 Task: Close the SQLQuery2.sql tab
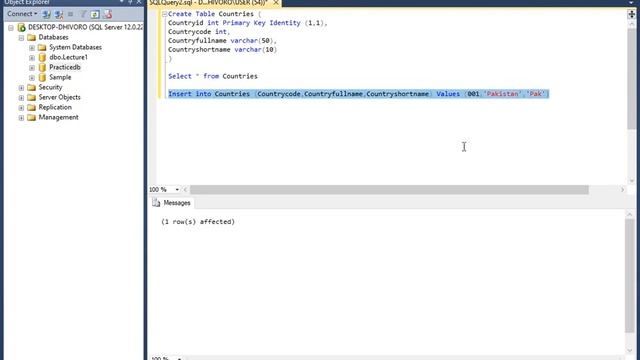tap(276, 2)
